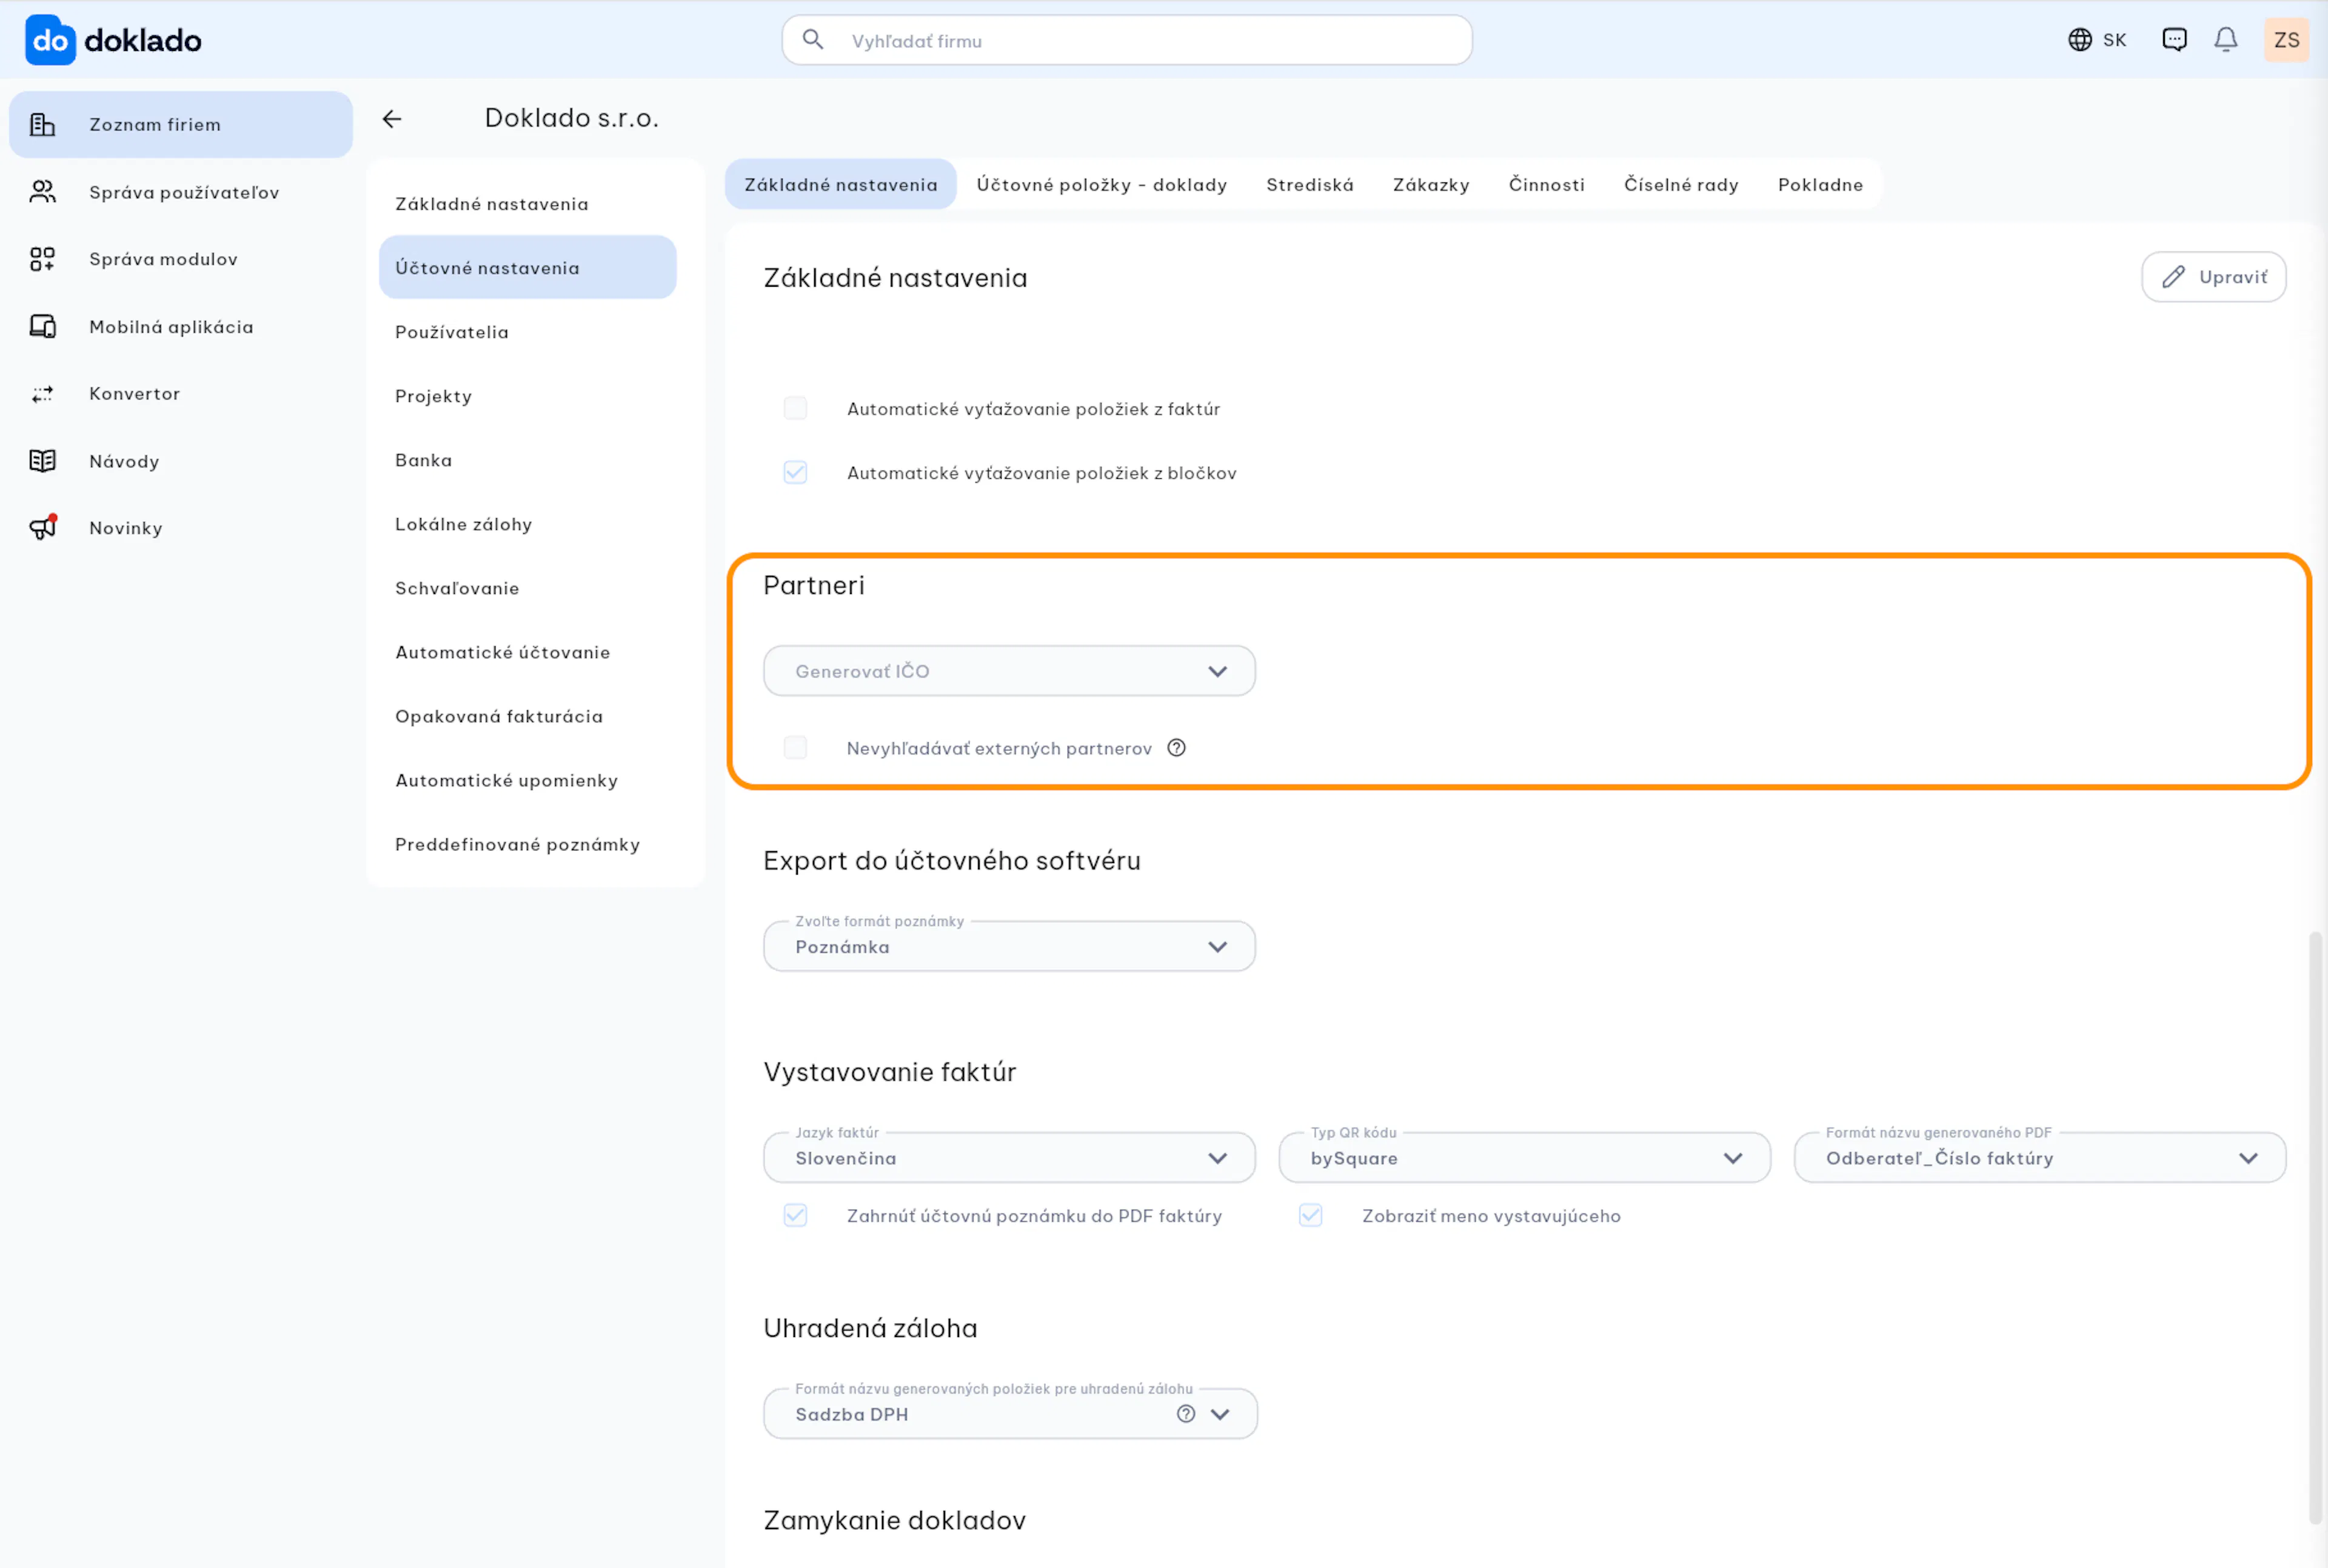The image size is (2328, 1568).
Task: Switch to the Strediská tab
Action: (x=1310, y=185)
